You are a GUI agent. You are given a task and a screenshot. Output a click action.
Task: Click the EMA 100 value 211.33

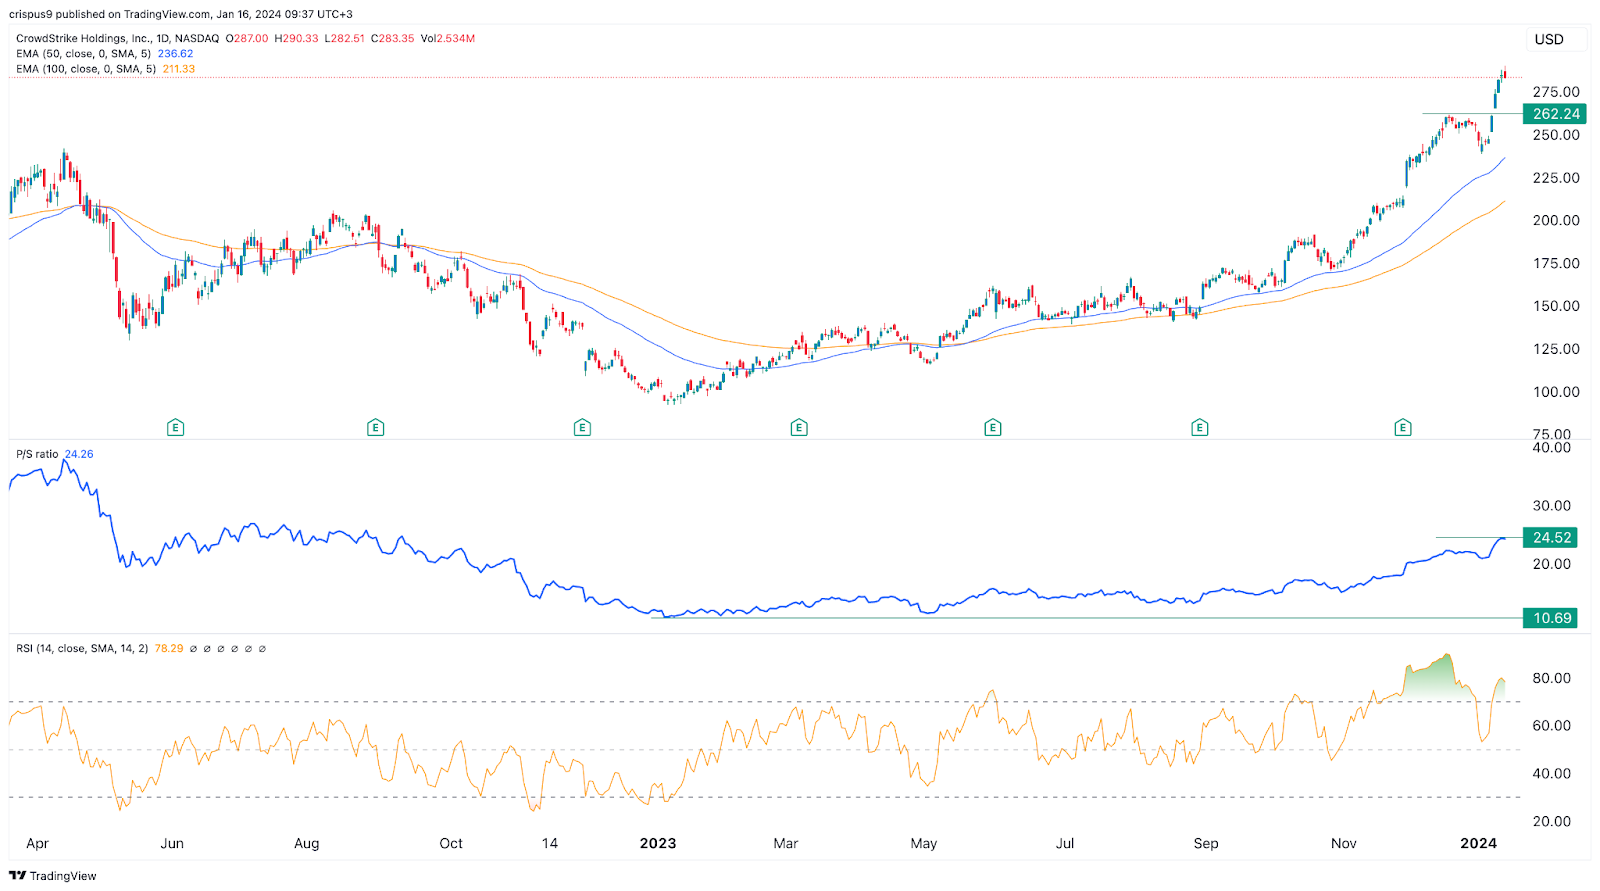click(179, 69)
